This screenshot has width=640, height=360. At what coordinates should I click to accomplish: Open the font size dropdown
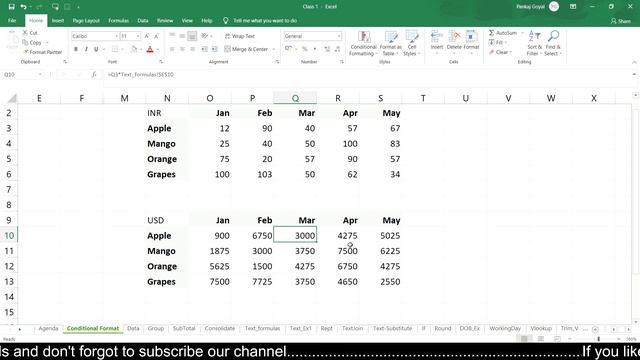(138, 36)
